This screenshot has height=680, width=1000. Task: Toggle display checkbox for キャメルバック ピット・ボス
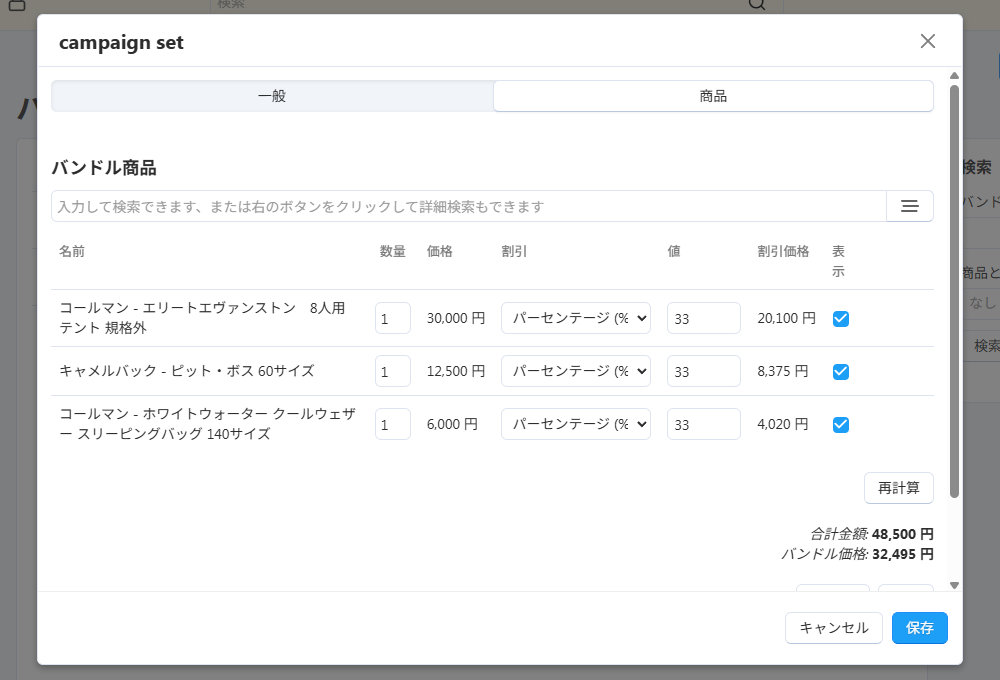coord(841,371)
